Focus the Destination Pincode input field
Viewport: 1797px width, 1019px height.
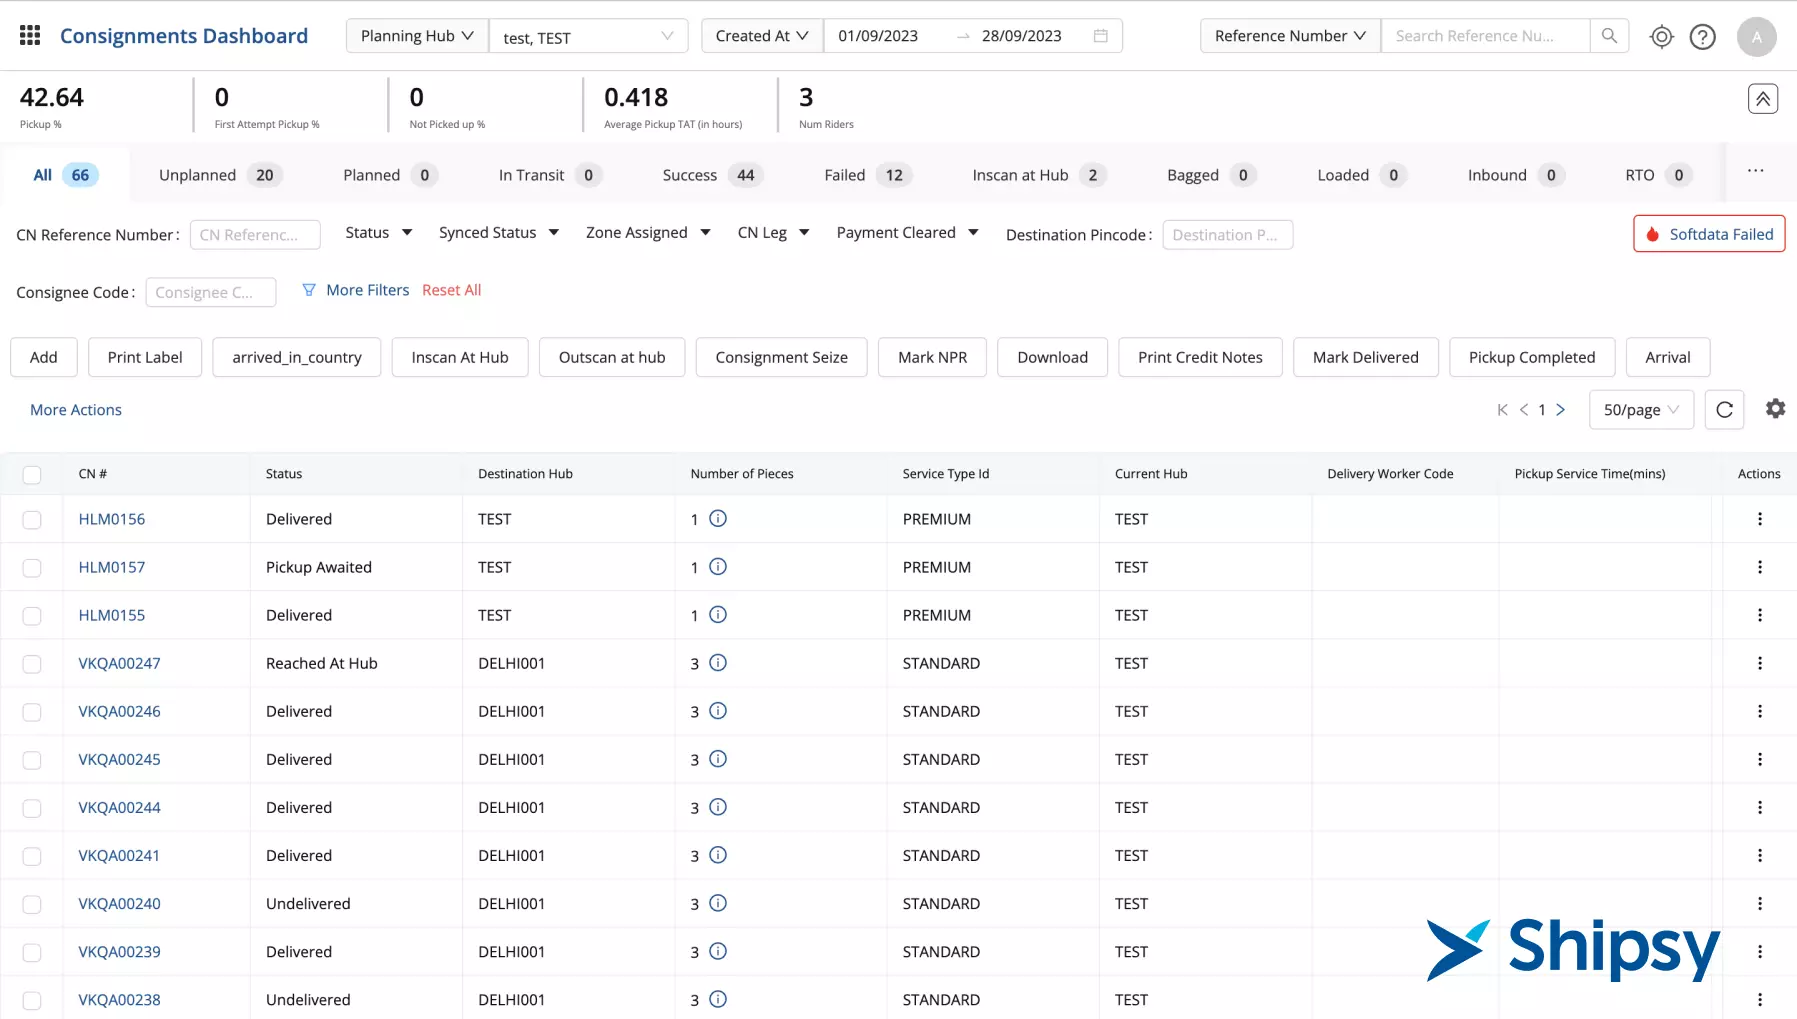click(x=1227, y=235)
